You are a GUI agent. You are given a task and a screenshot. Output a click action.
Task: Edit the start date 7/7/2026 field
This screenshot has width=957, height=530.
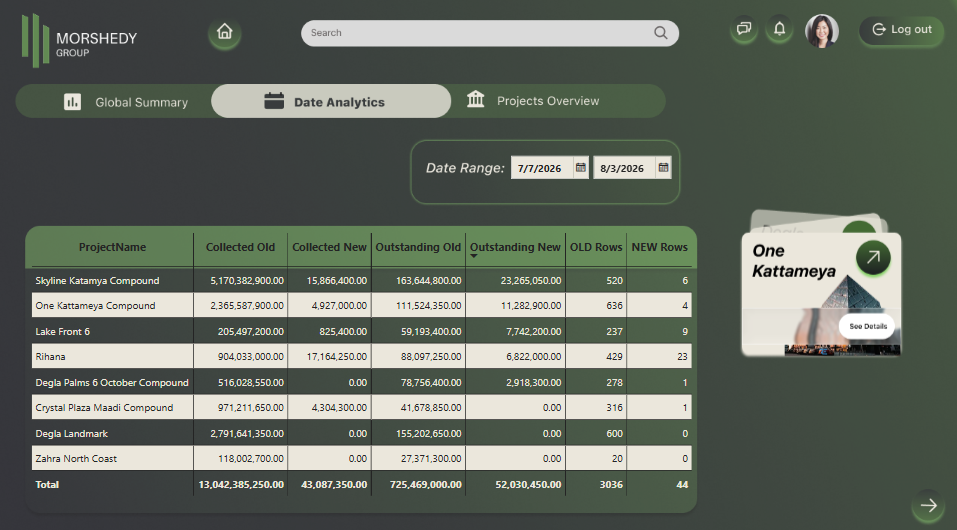point(542,168)
